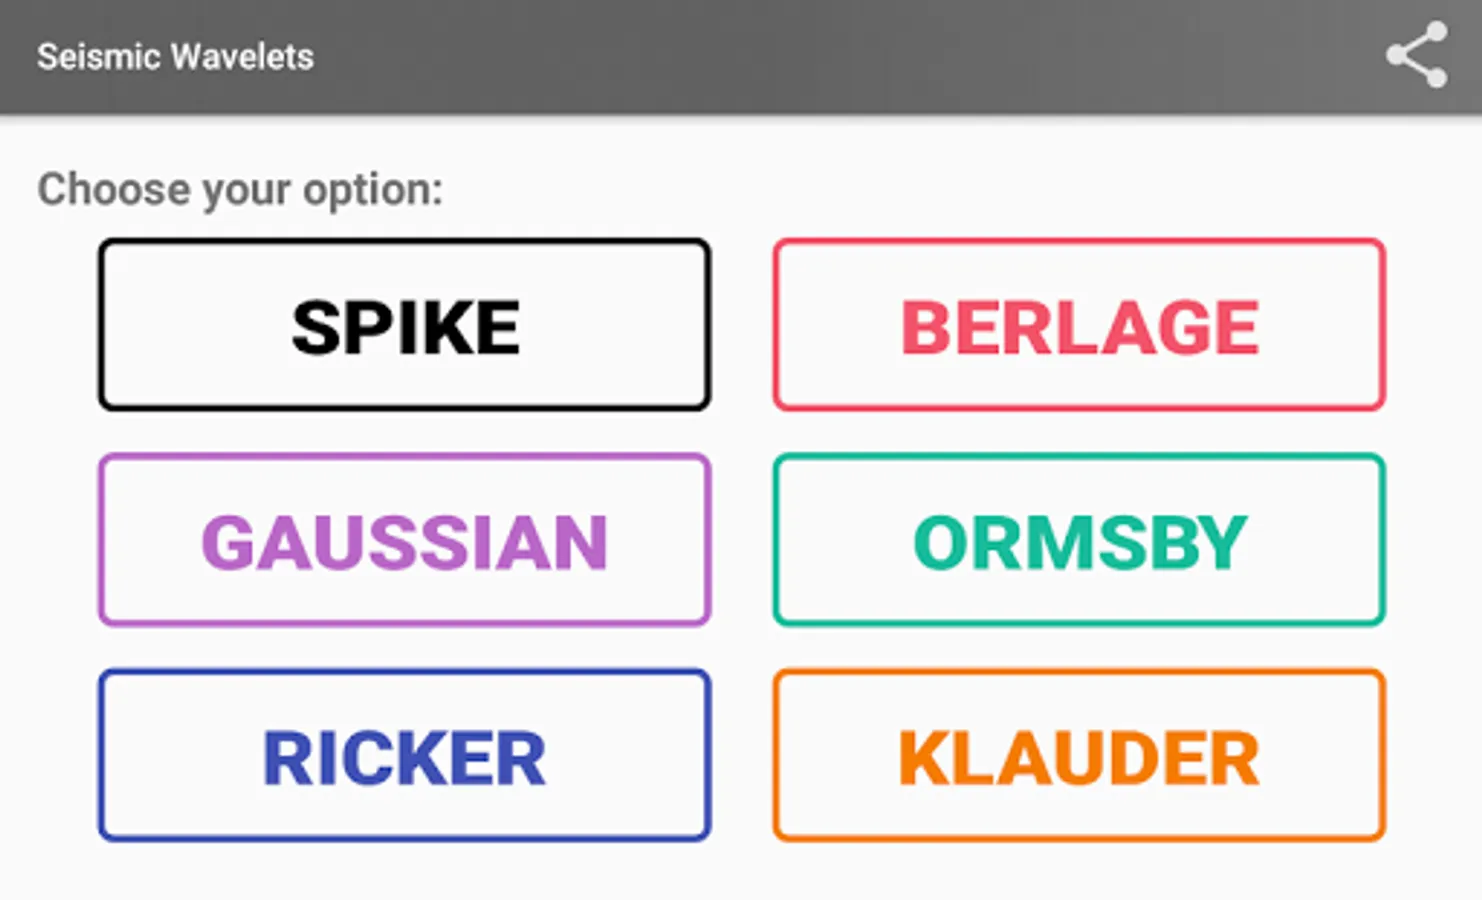Tap the share icon in header
The width and height of the screenshot is (1482, 900).
[1416, 55]
